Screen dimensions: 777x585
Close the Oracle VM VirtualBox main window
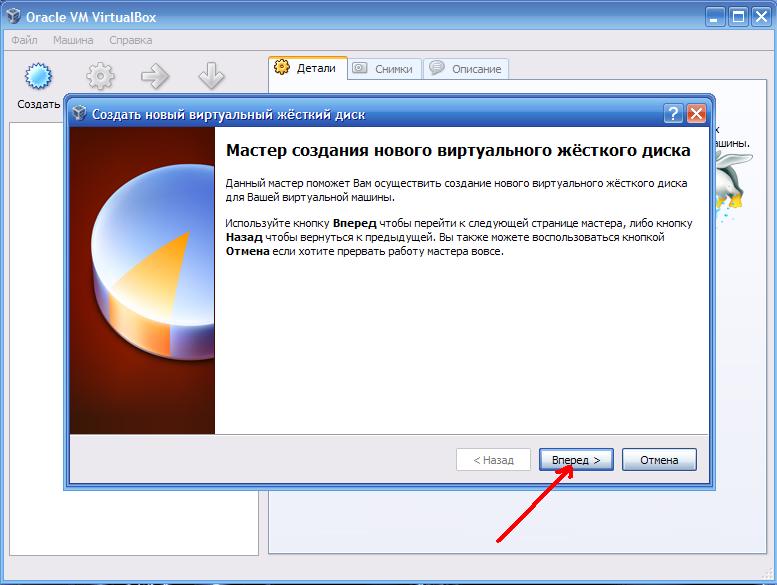761,17
